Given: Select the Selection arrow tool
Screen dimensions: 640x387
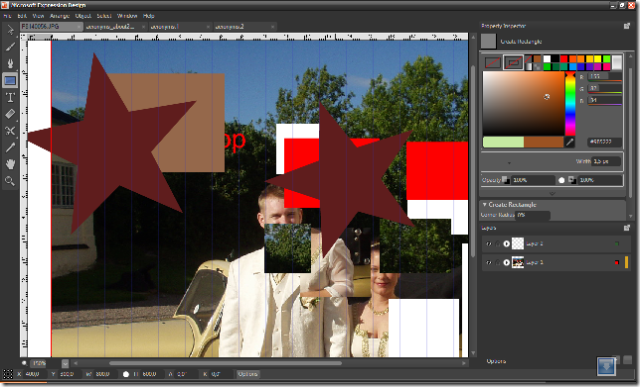Looking at the screenshot, I should coord(10,30).
